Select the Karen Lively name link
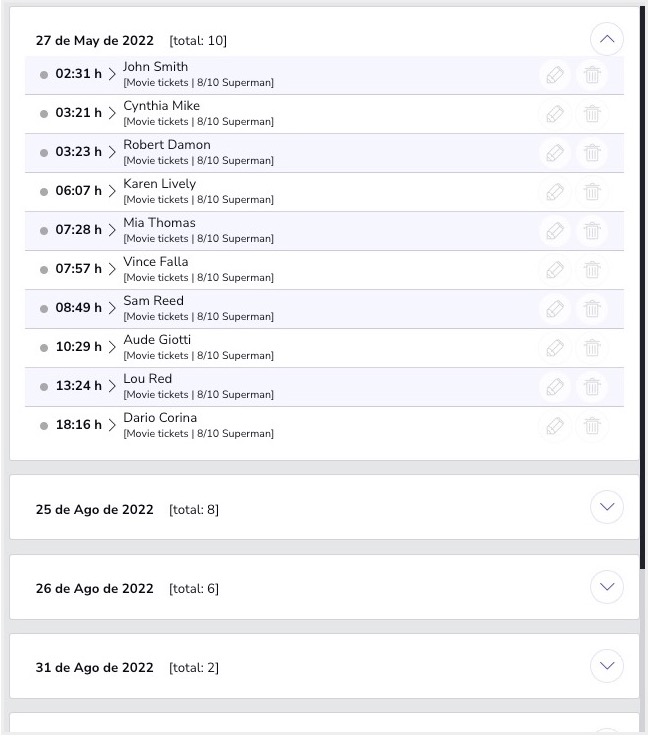648x736 pixels. click(159, 184)
